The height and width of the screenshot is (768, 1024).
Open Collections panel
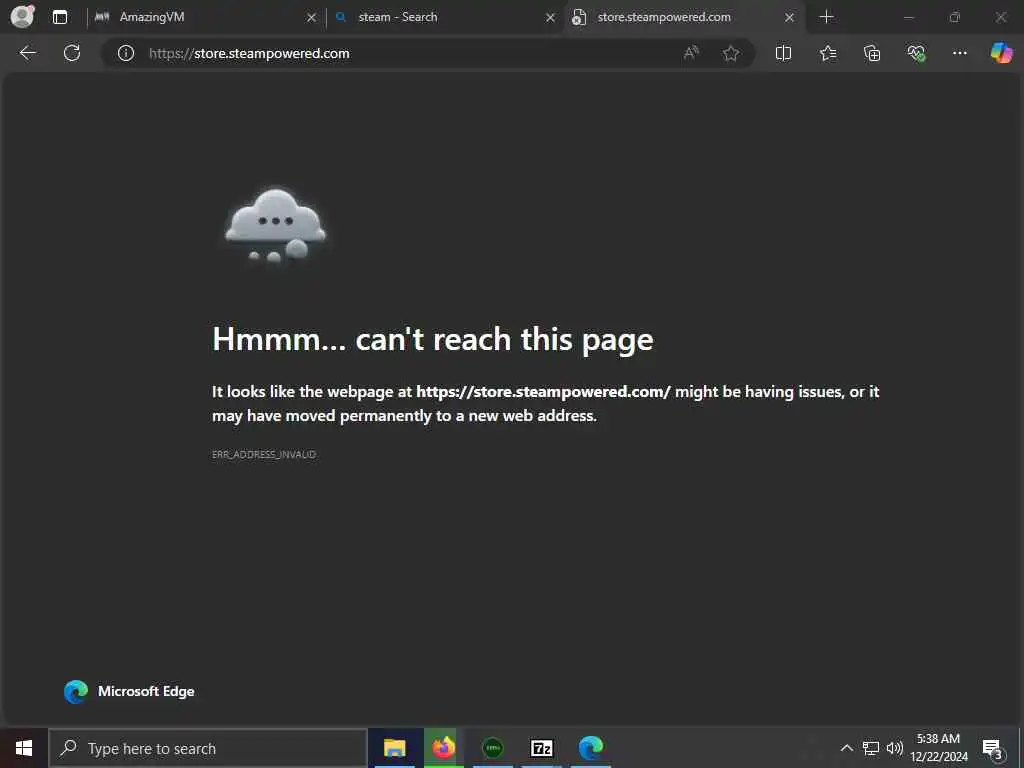point(872,53)
